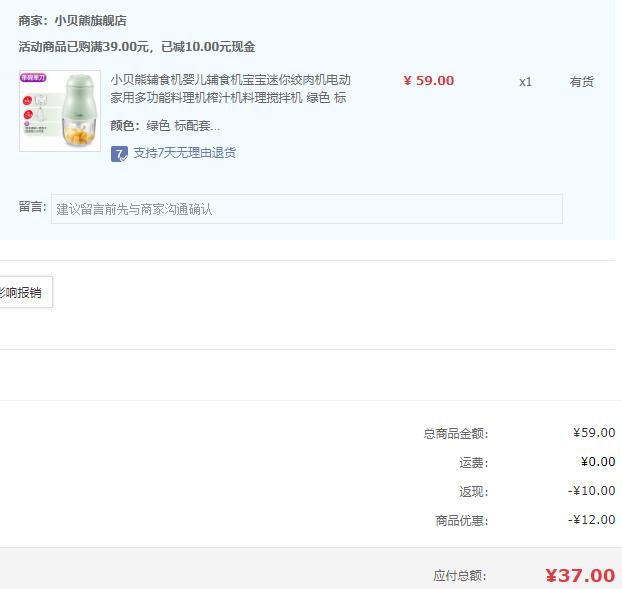Click the 商品优惠 -¥12.00 discount amount
This screenshot has width=622, height=589.
point(591,520)
